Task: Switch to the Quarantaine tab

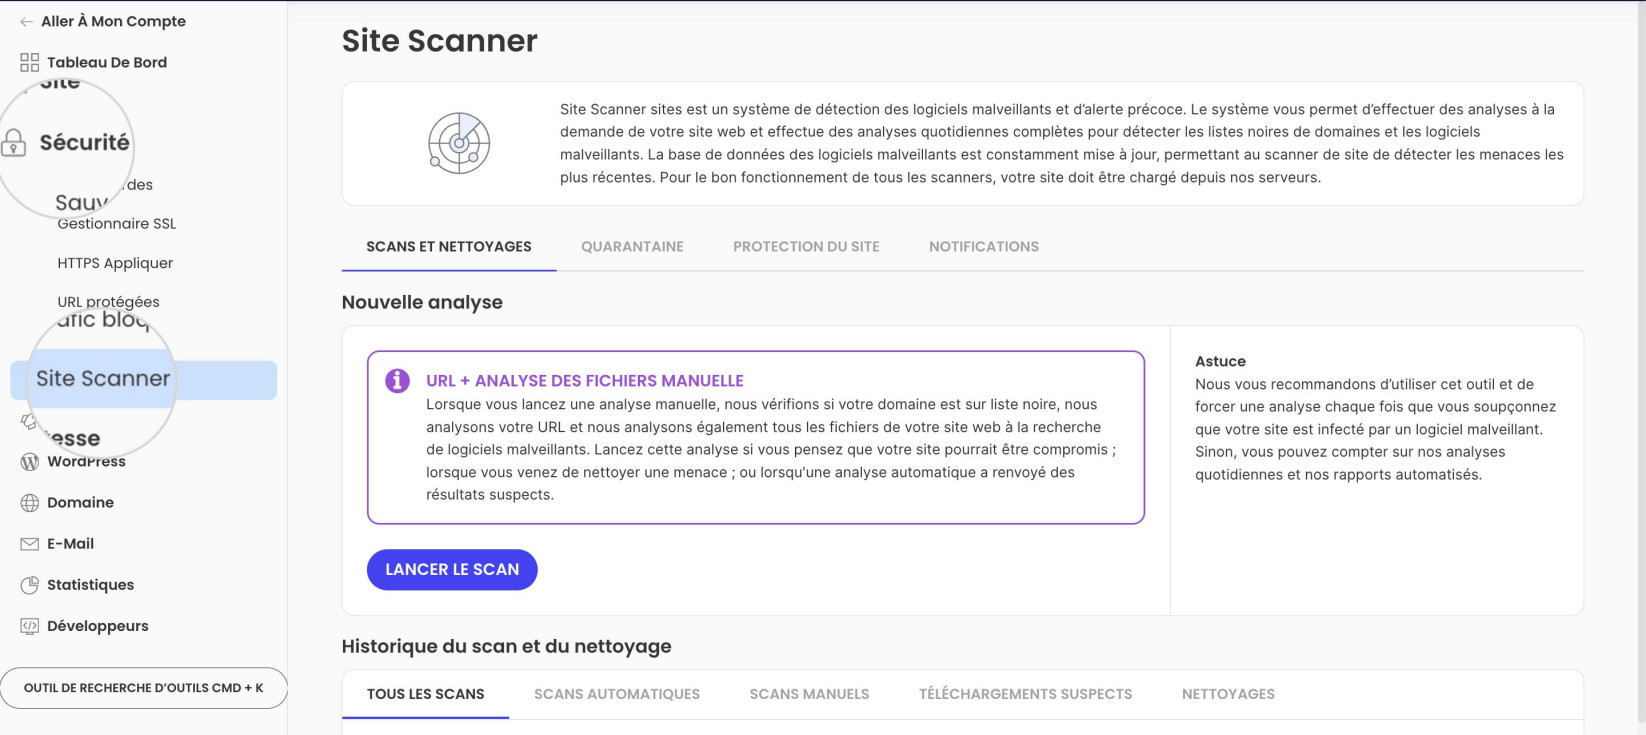Action: tap(632, 247)
